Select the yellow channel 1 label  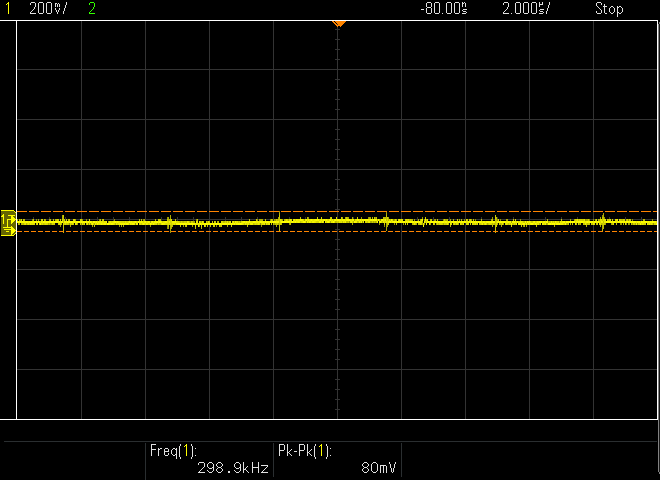coord(8,9)
